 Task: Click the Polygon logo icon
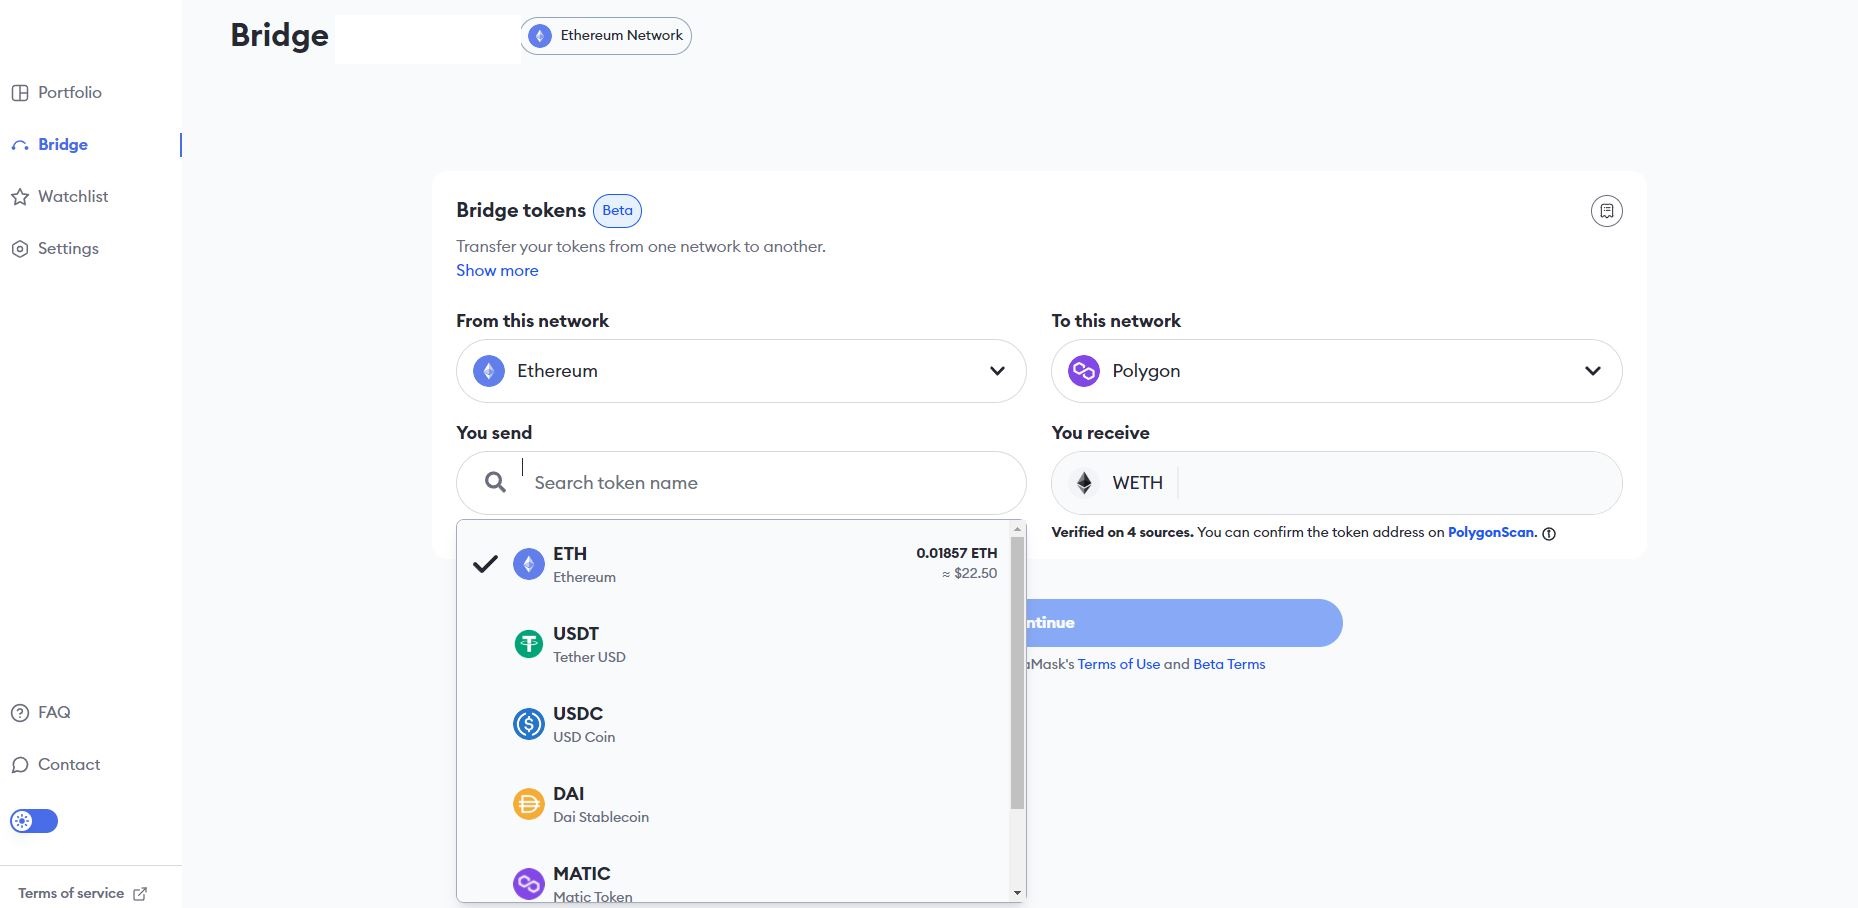tap(1084, 371)
